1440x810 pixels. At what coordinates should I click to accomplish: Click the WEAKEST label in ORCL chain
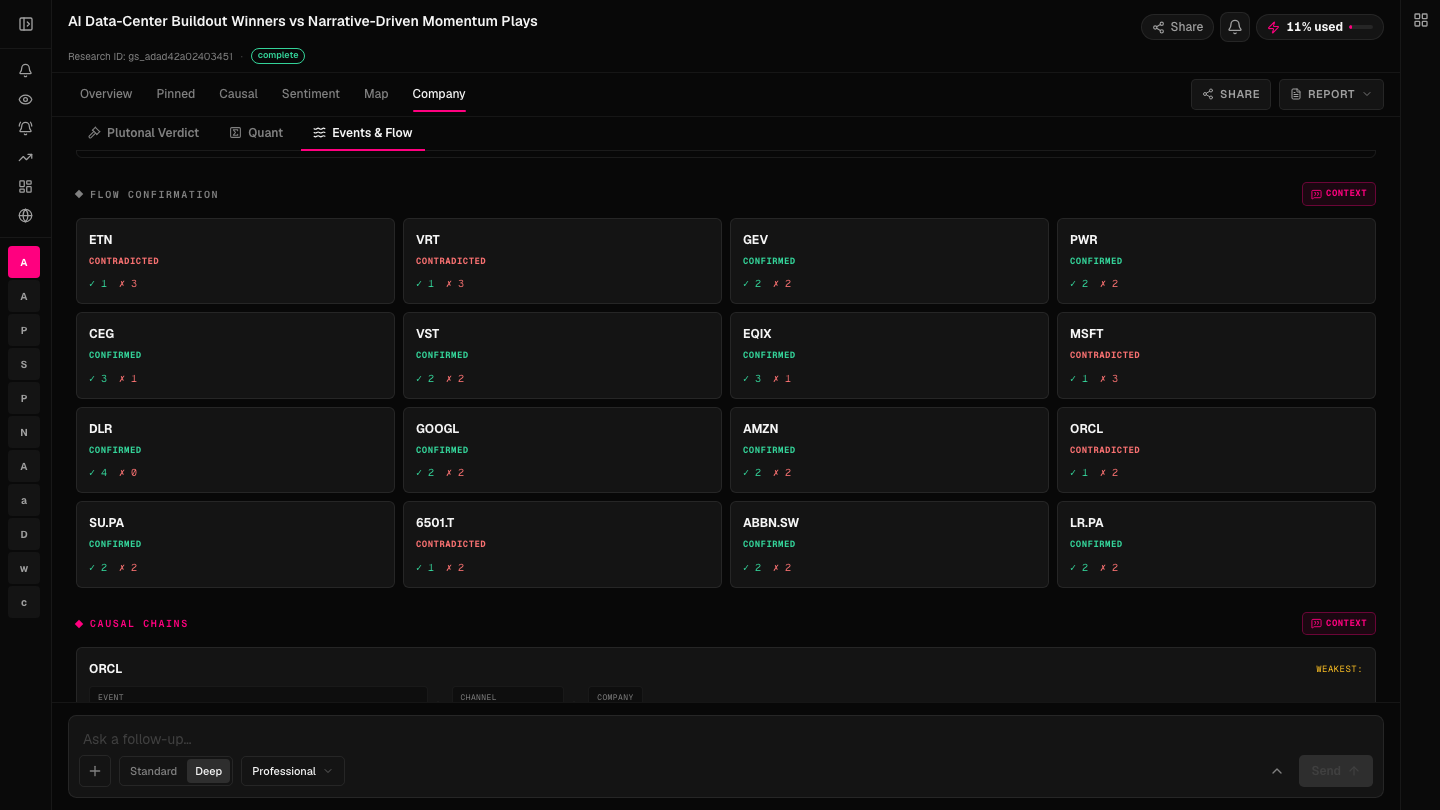click(x=1339, y=669)
